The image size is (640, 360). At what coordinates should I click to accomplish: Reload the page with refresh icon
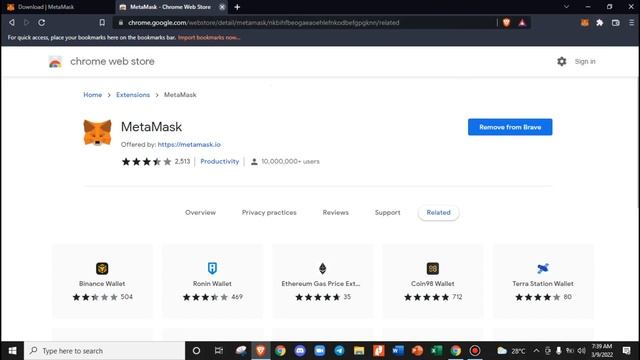click(42, 22)
